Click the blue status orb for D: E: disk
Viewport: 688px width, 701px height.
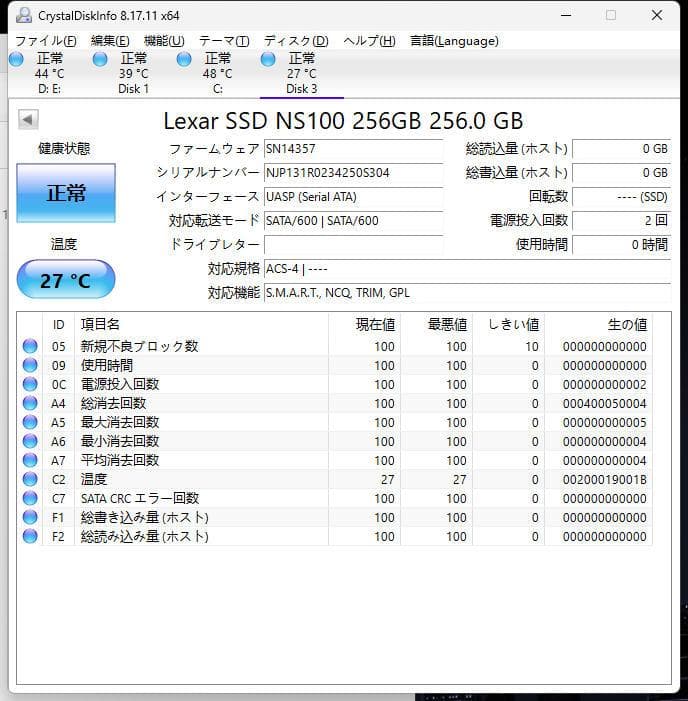[x=17, y=59]
